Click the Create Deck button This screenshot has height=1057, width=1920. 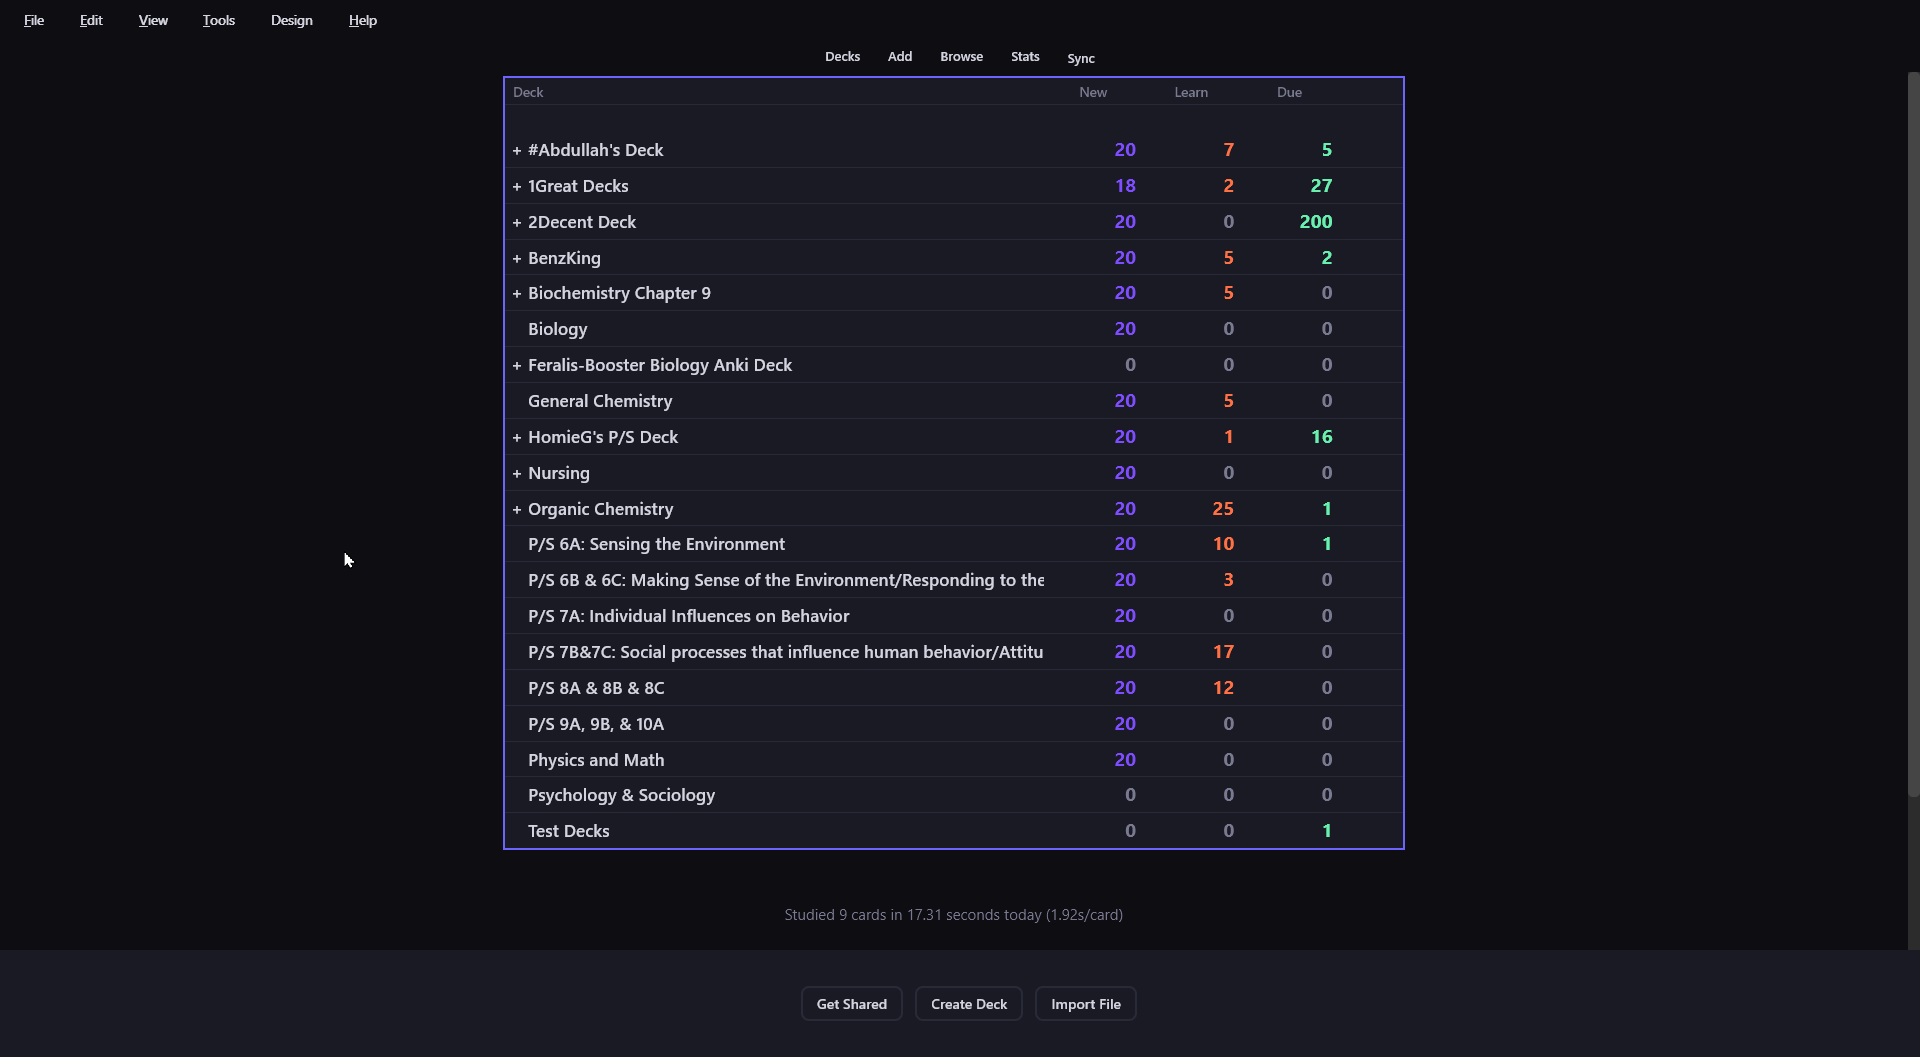click(968, 1004)
